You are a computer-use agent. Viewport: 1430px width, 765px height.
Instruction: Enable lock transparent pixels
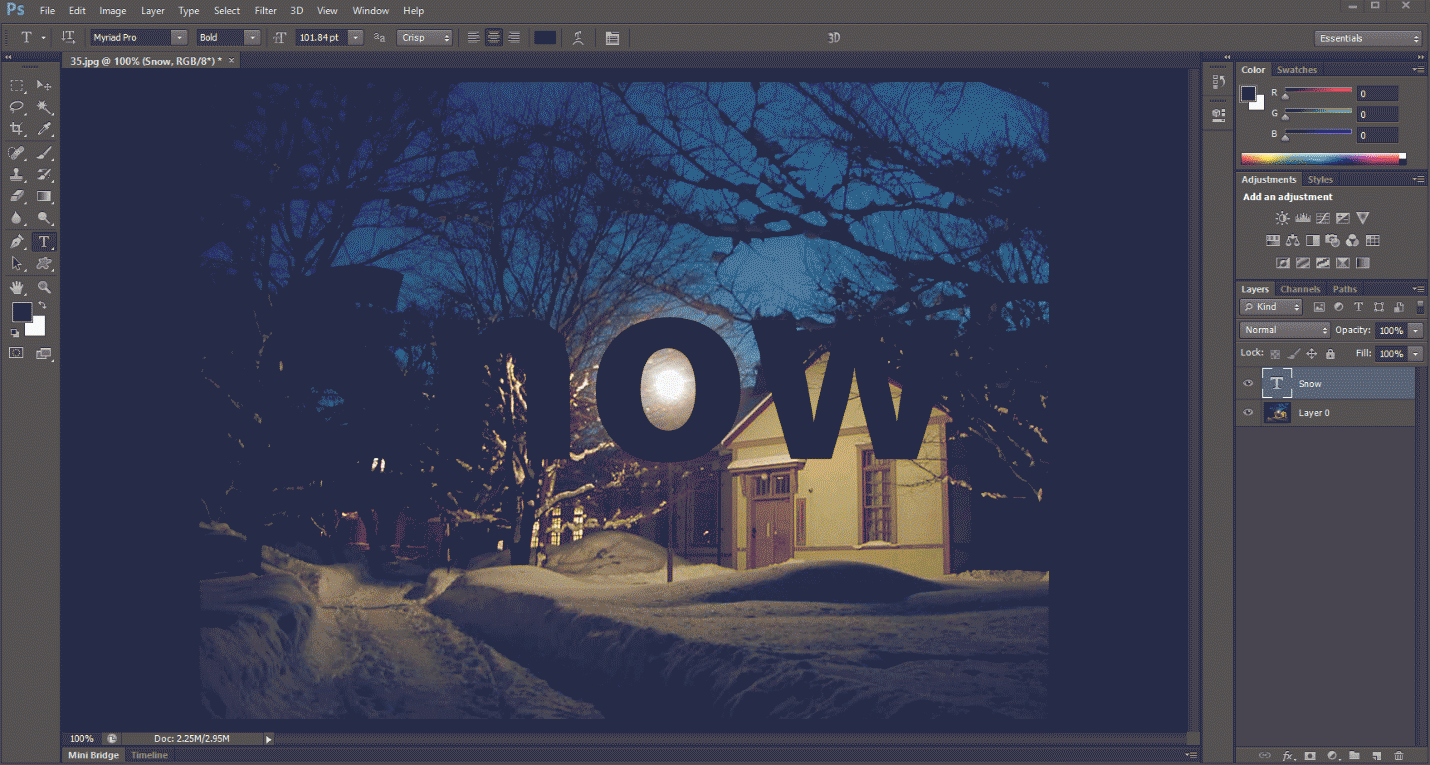[x=1273, y=353]
